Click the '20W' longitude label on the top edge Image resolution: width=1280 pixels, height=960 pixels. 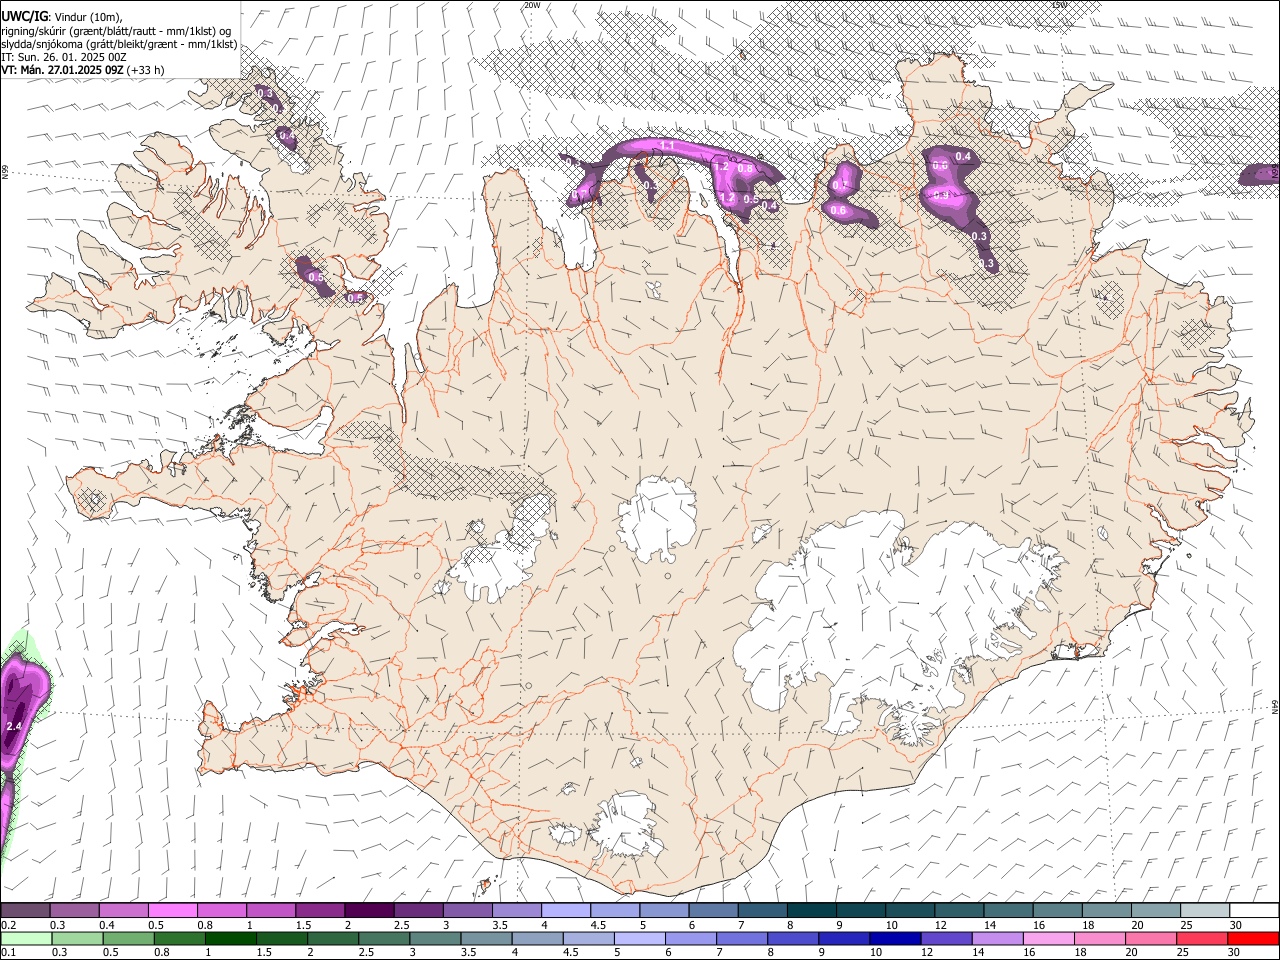[532, 5]
